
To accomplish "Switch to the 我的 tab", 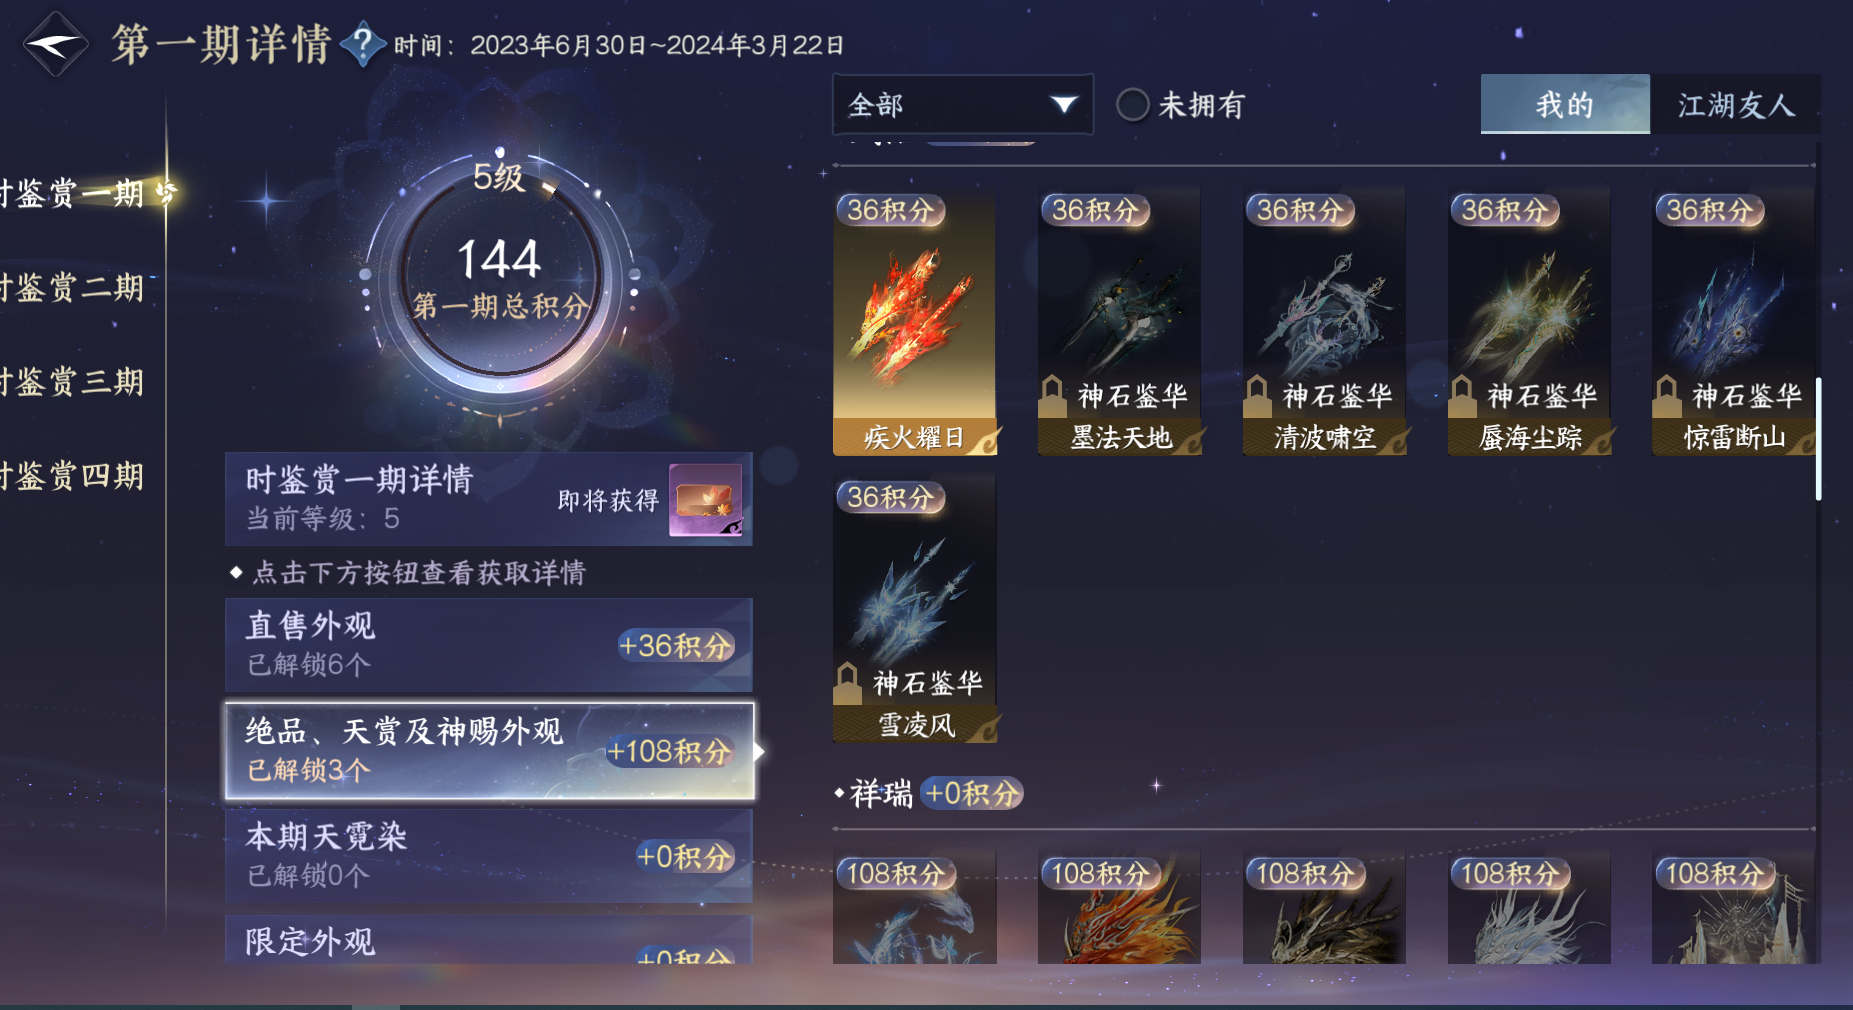I will [1565, 104].
